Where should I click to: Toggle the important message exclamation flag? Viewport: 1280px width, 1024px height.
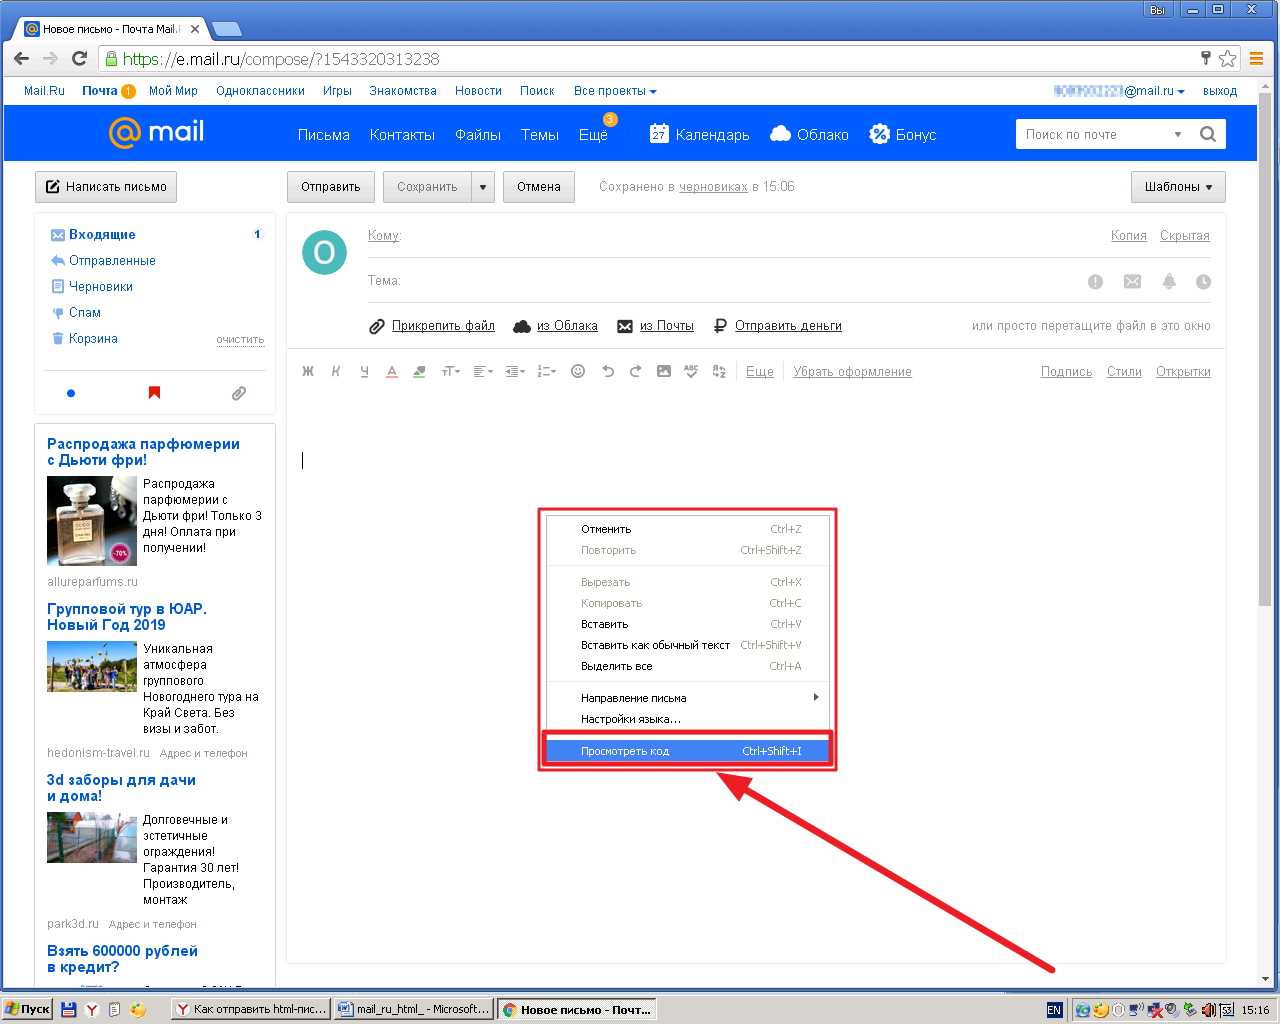pyautogui.click(x=1095, y=282)
